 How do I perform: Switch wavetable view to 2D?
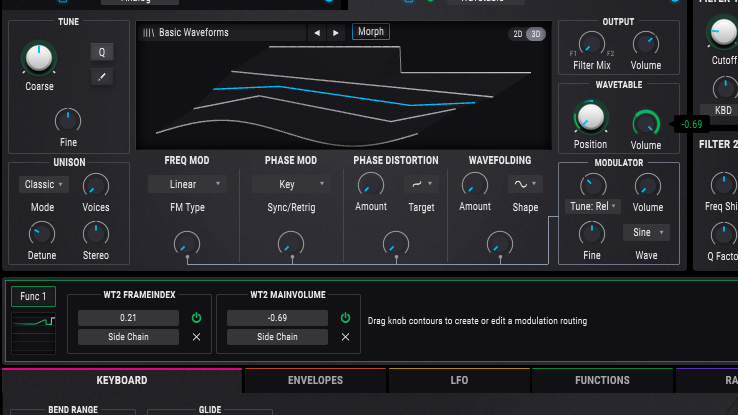518,34
